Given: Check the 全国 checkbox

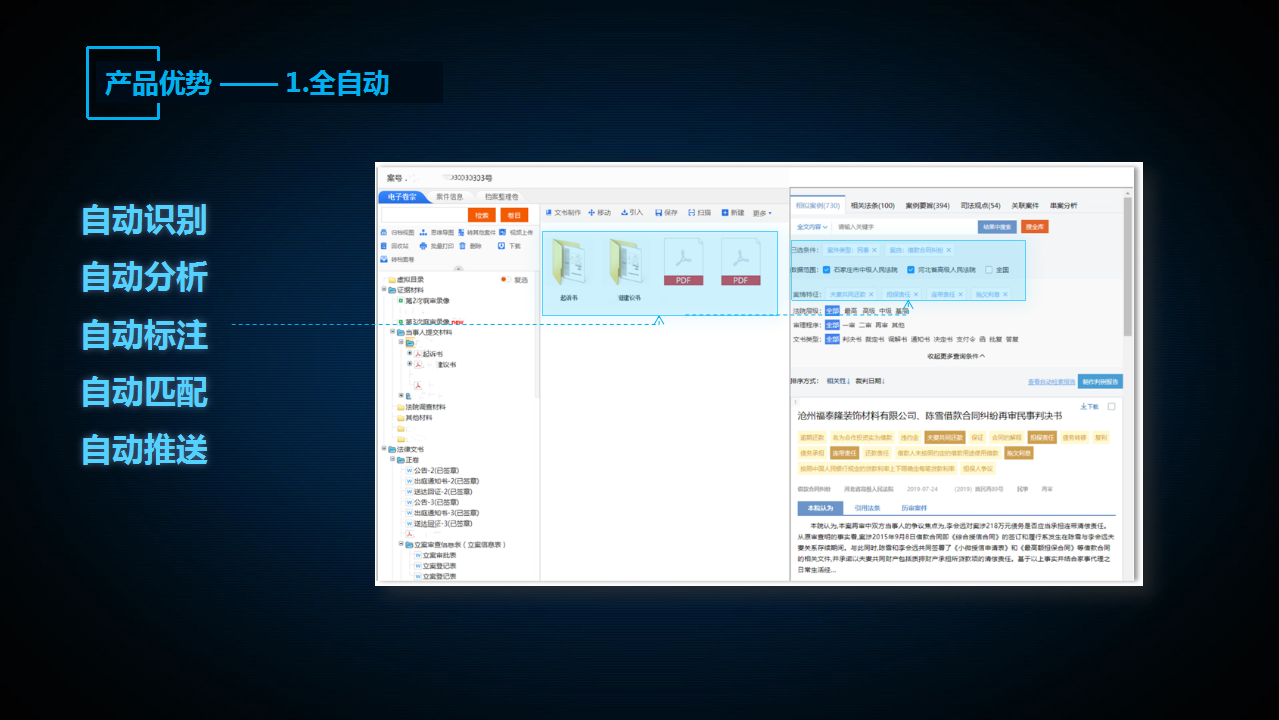Looking at the screenshot, I should [989, 270].
